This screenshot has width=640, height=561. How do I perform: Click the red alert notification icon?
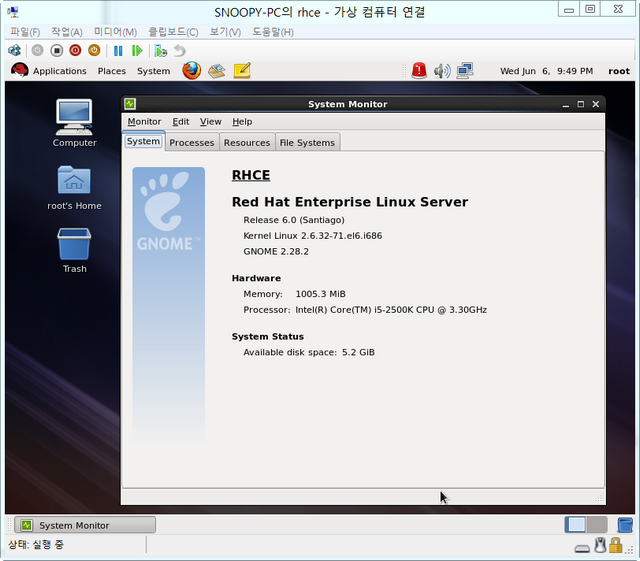coord(419,71)
